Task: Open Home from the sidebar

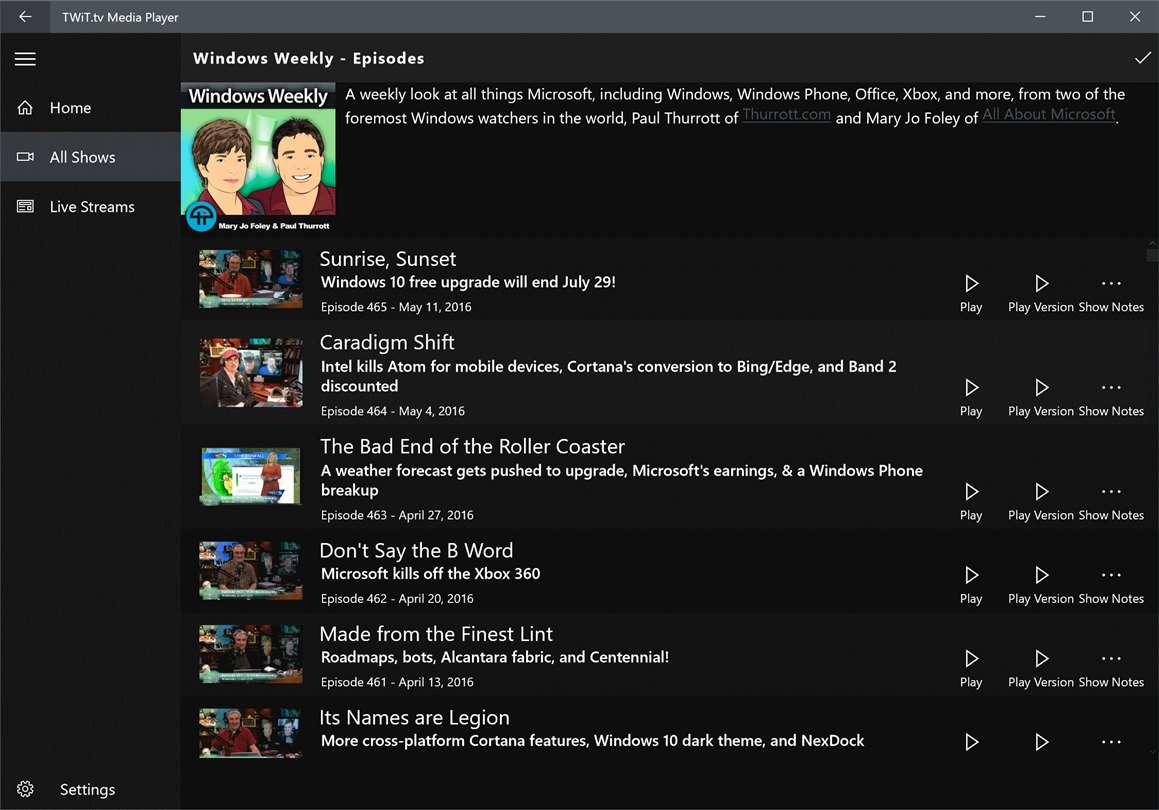Action: click(90, 108)
